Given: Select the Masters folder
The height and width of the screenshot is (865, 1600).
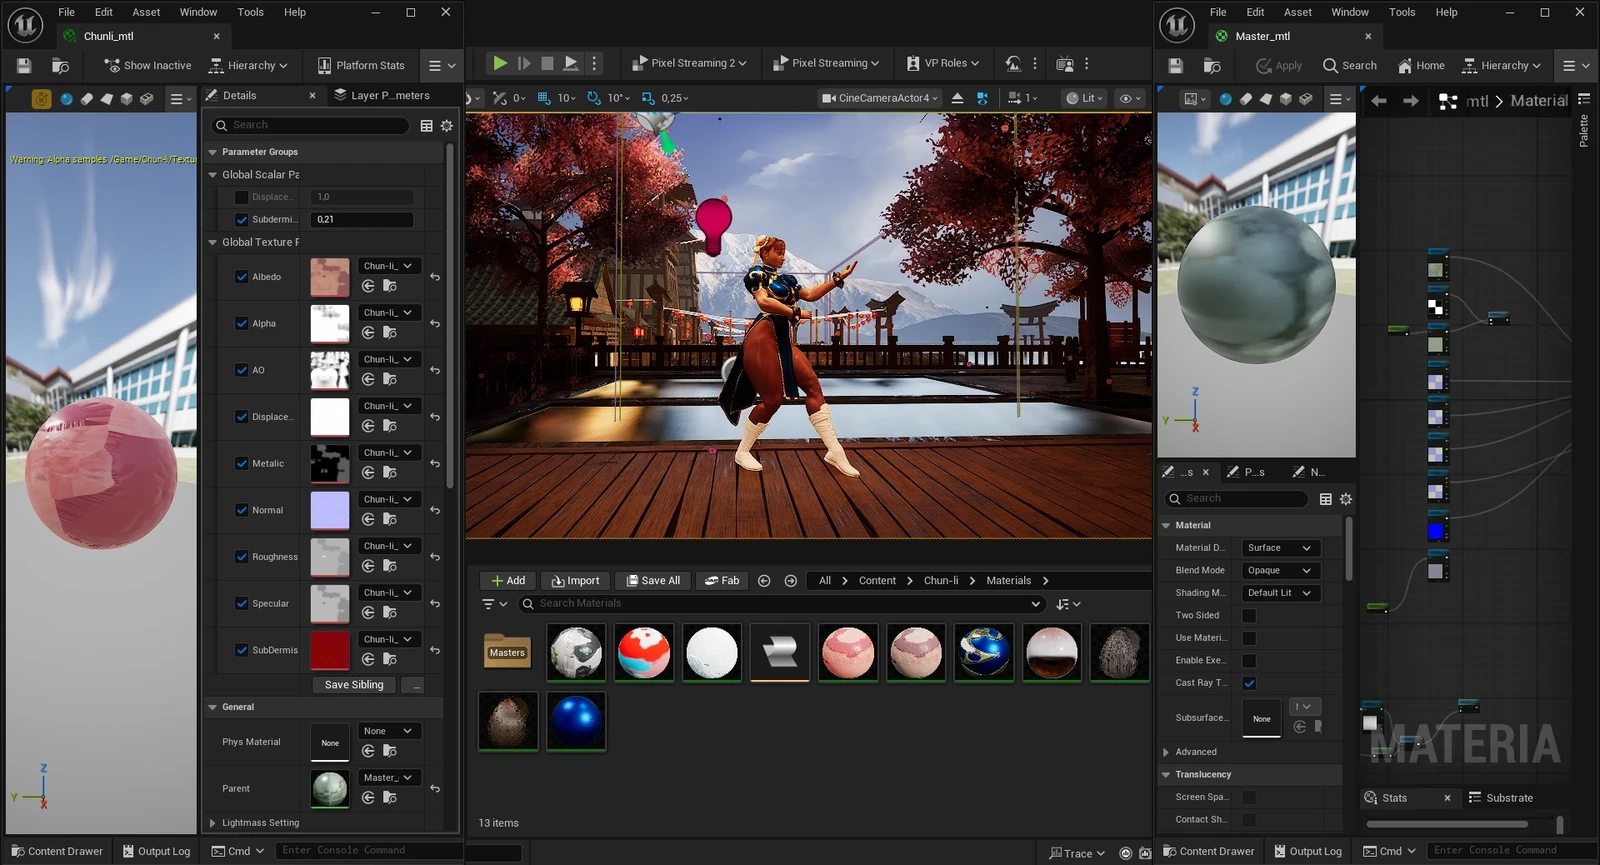Looking at the screenshot, I should (x=507, y=651).
